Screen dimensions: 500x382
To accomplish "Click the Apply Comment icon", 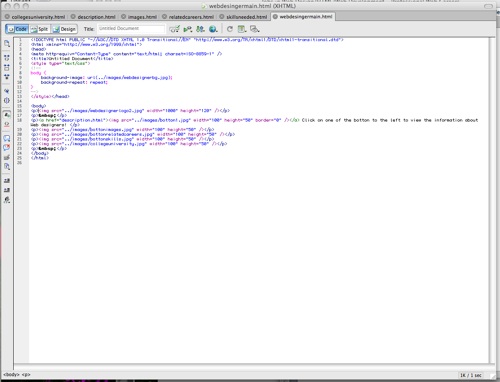I will click(x=7, y=138).
